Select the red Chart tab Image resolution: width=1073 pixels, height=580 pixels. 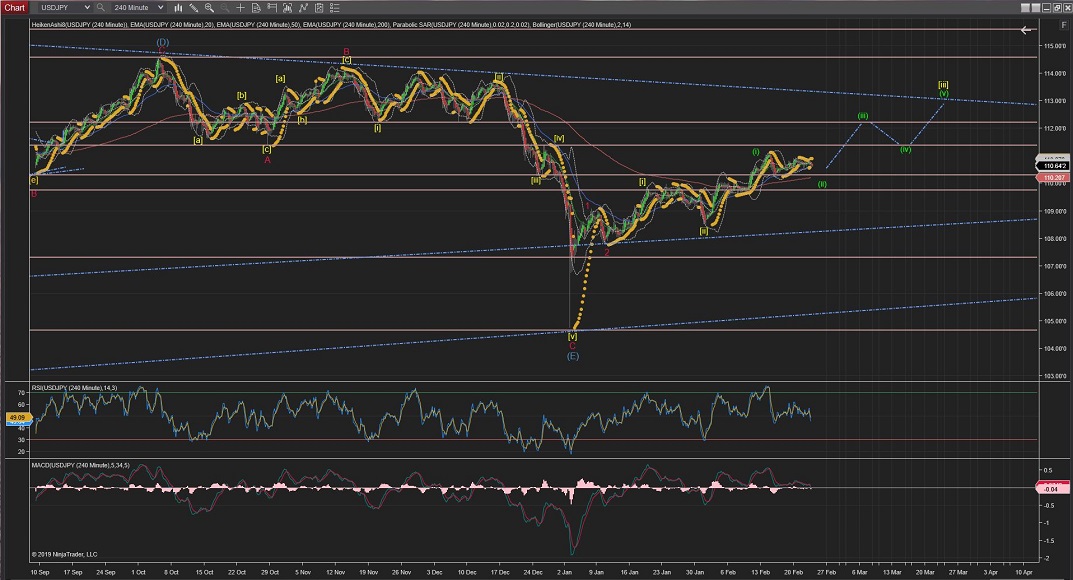pyautogui.click(x=14, y=8)
